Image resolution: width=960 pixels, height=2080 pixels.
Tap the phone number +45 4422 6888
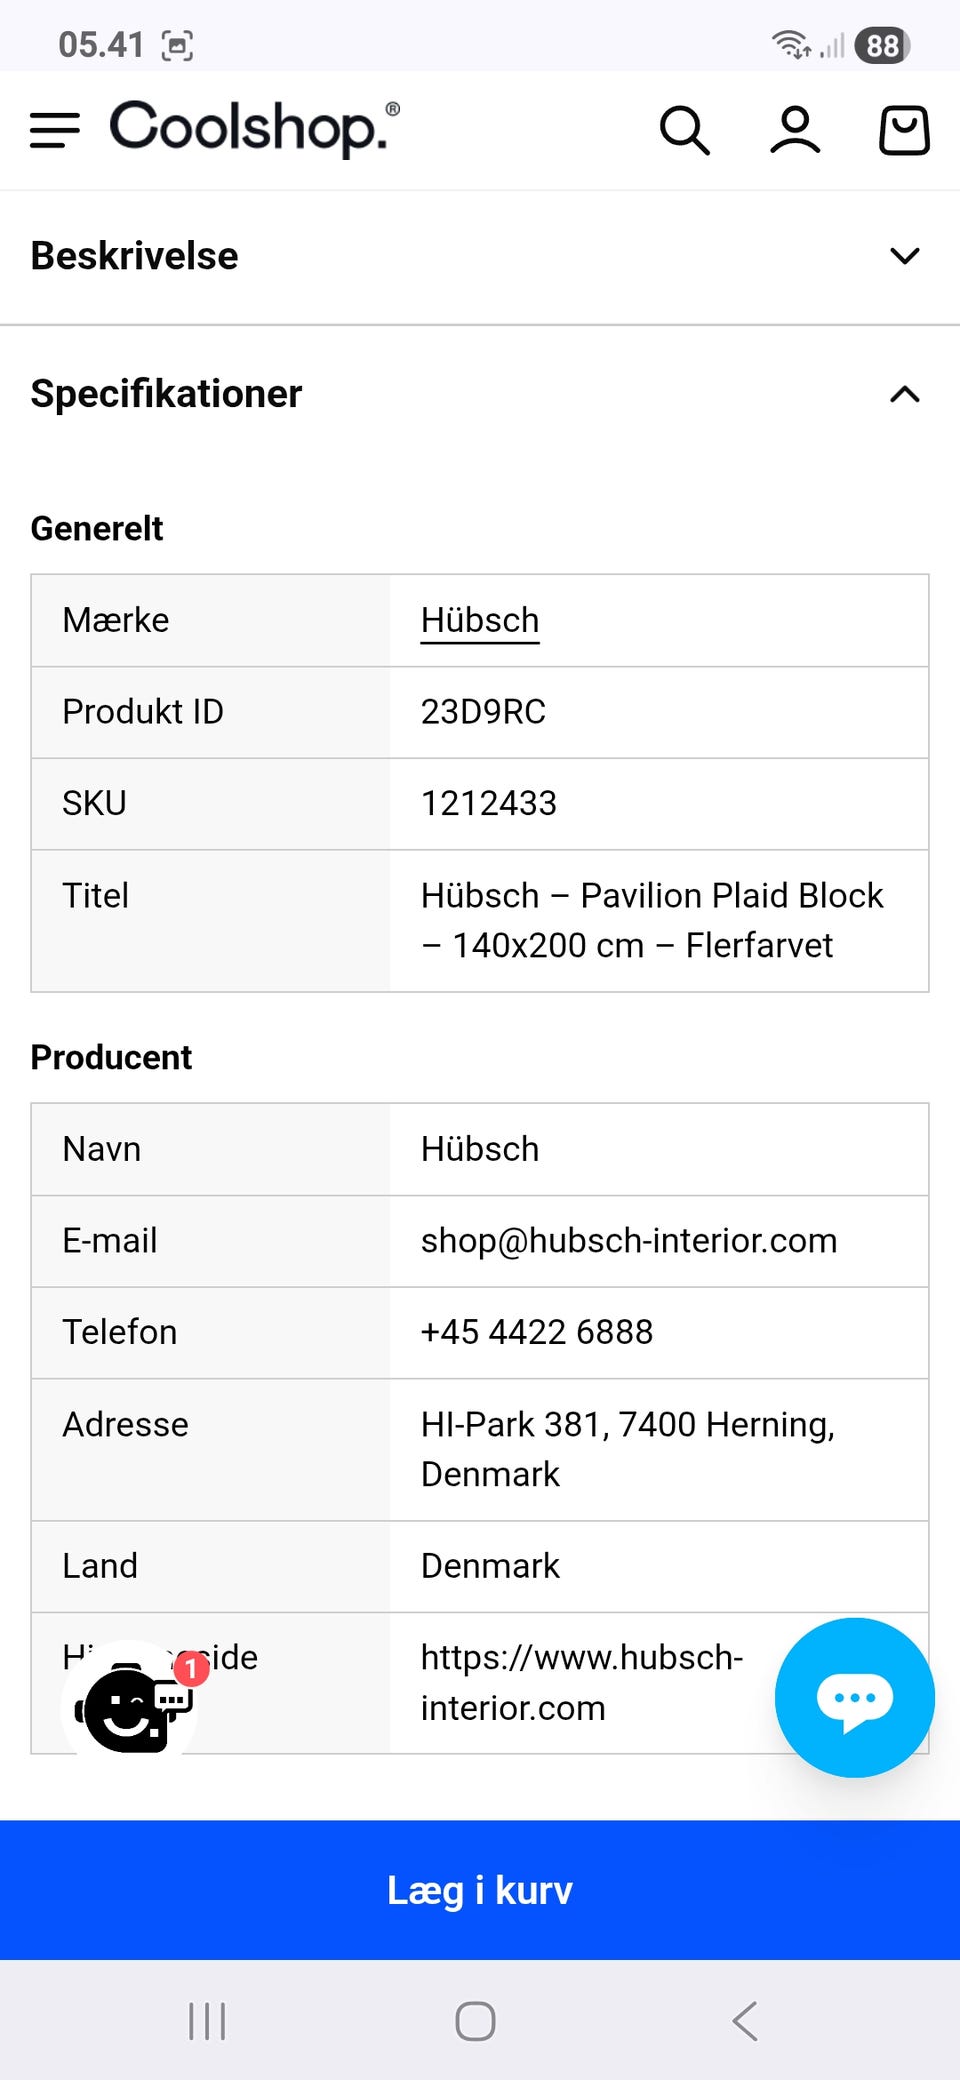[x=536, y=1332]
